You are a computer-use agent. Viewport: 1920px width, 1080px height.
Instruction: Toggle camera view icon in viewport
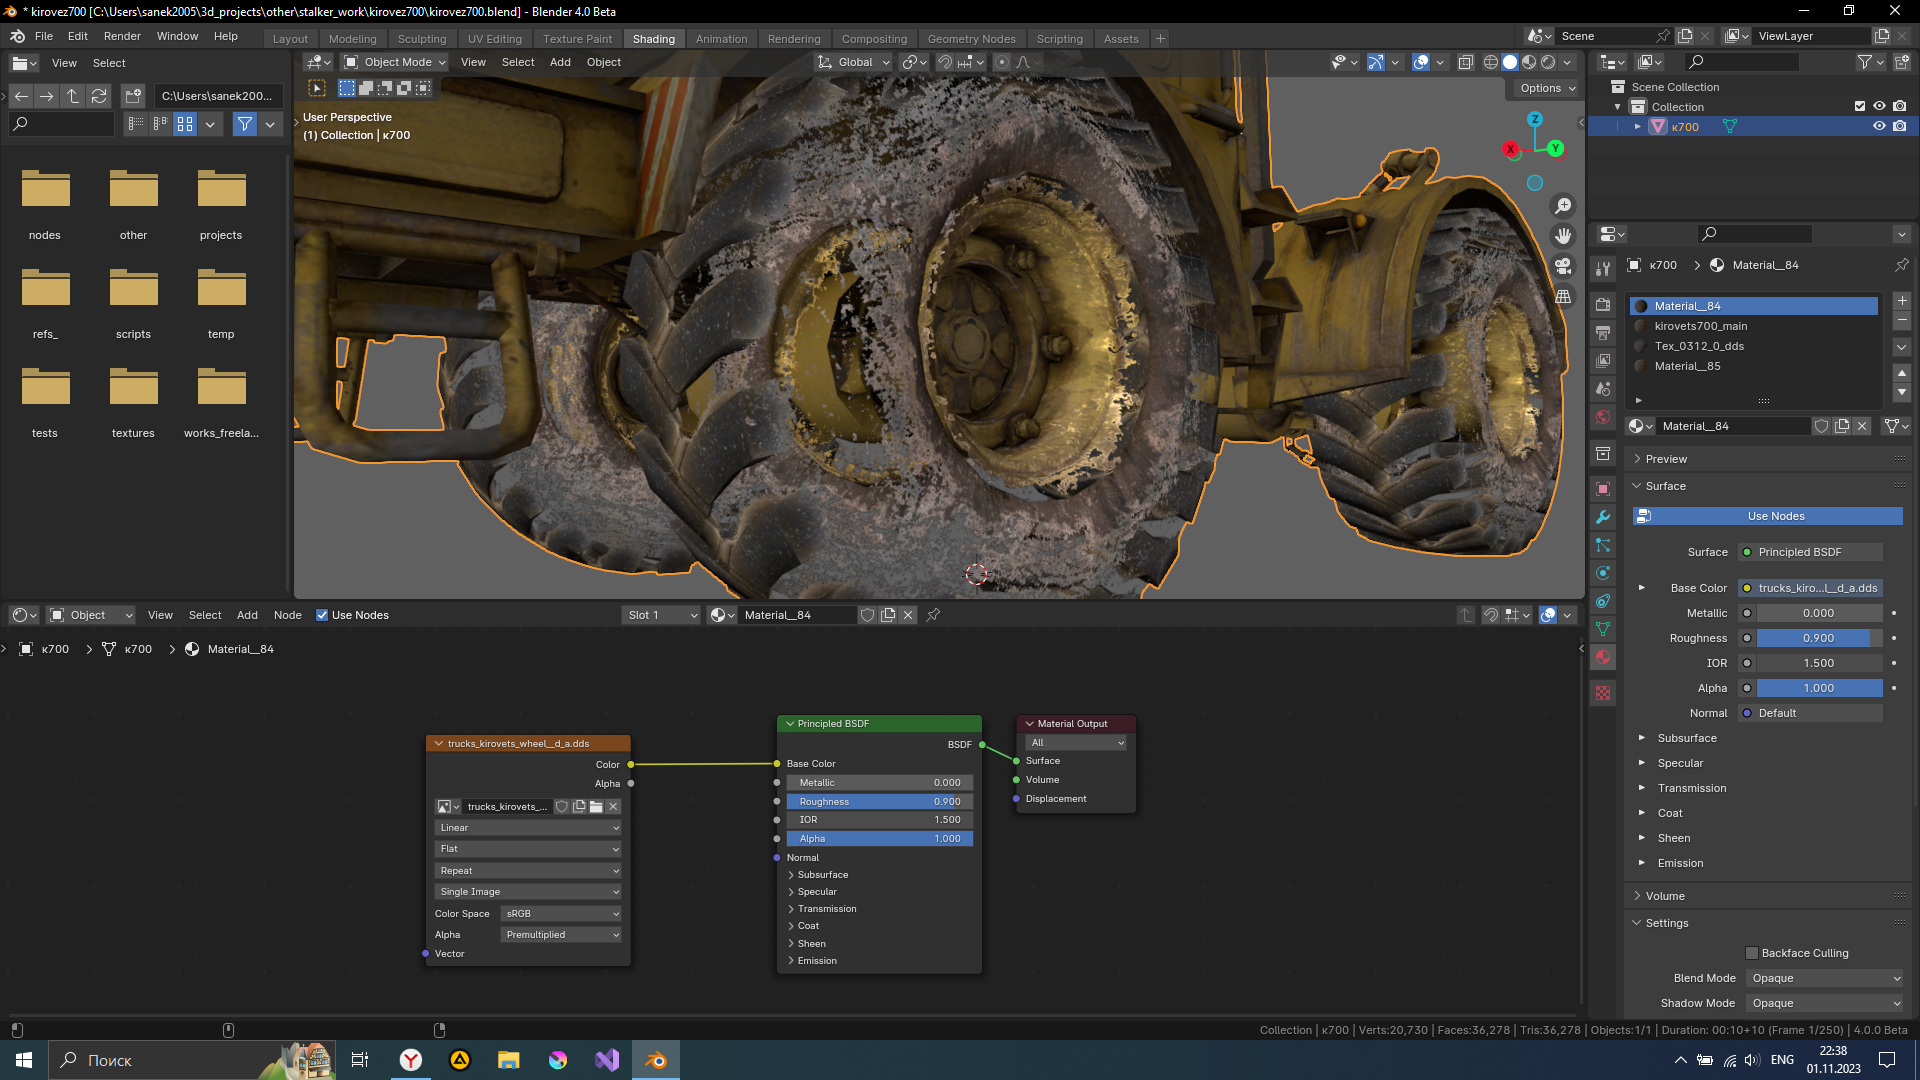1563,266
